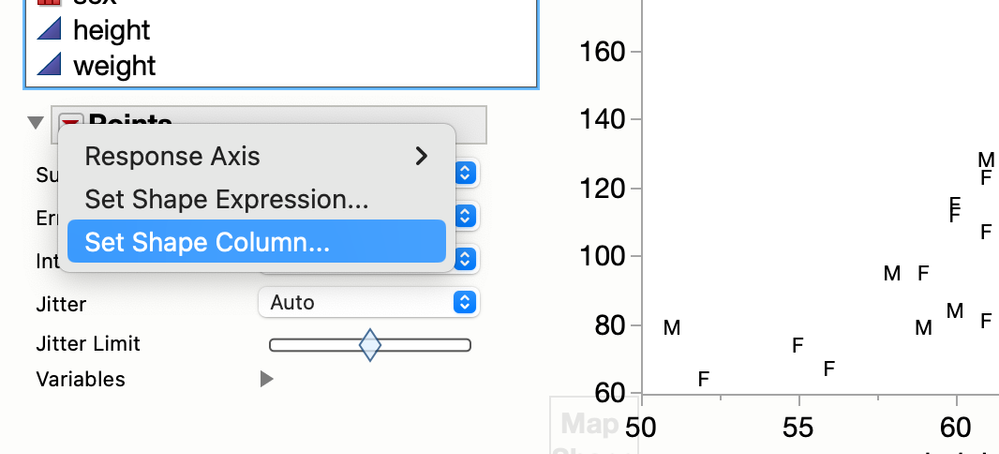Open the Jitter Auto dropdown
The width and height of the screenshot is (999, 454).
(369, 302)
